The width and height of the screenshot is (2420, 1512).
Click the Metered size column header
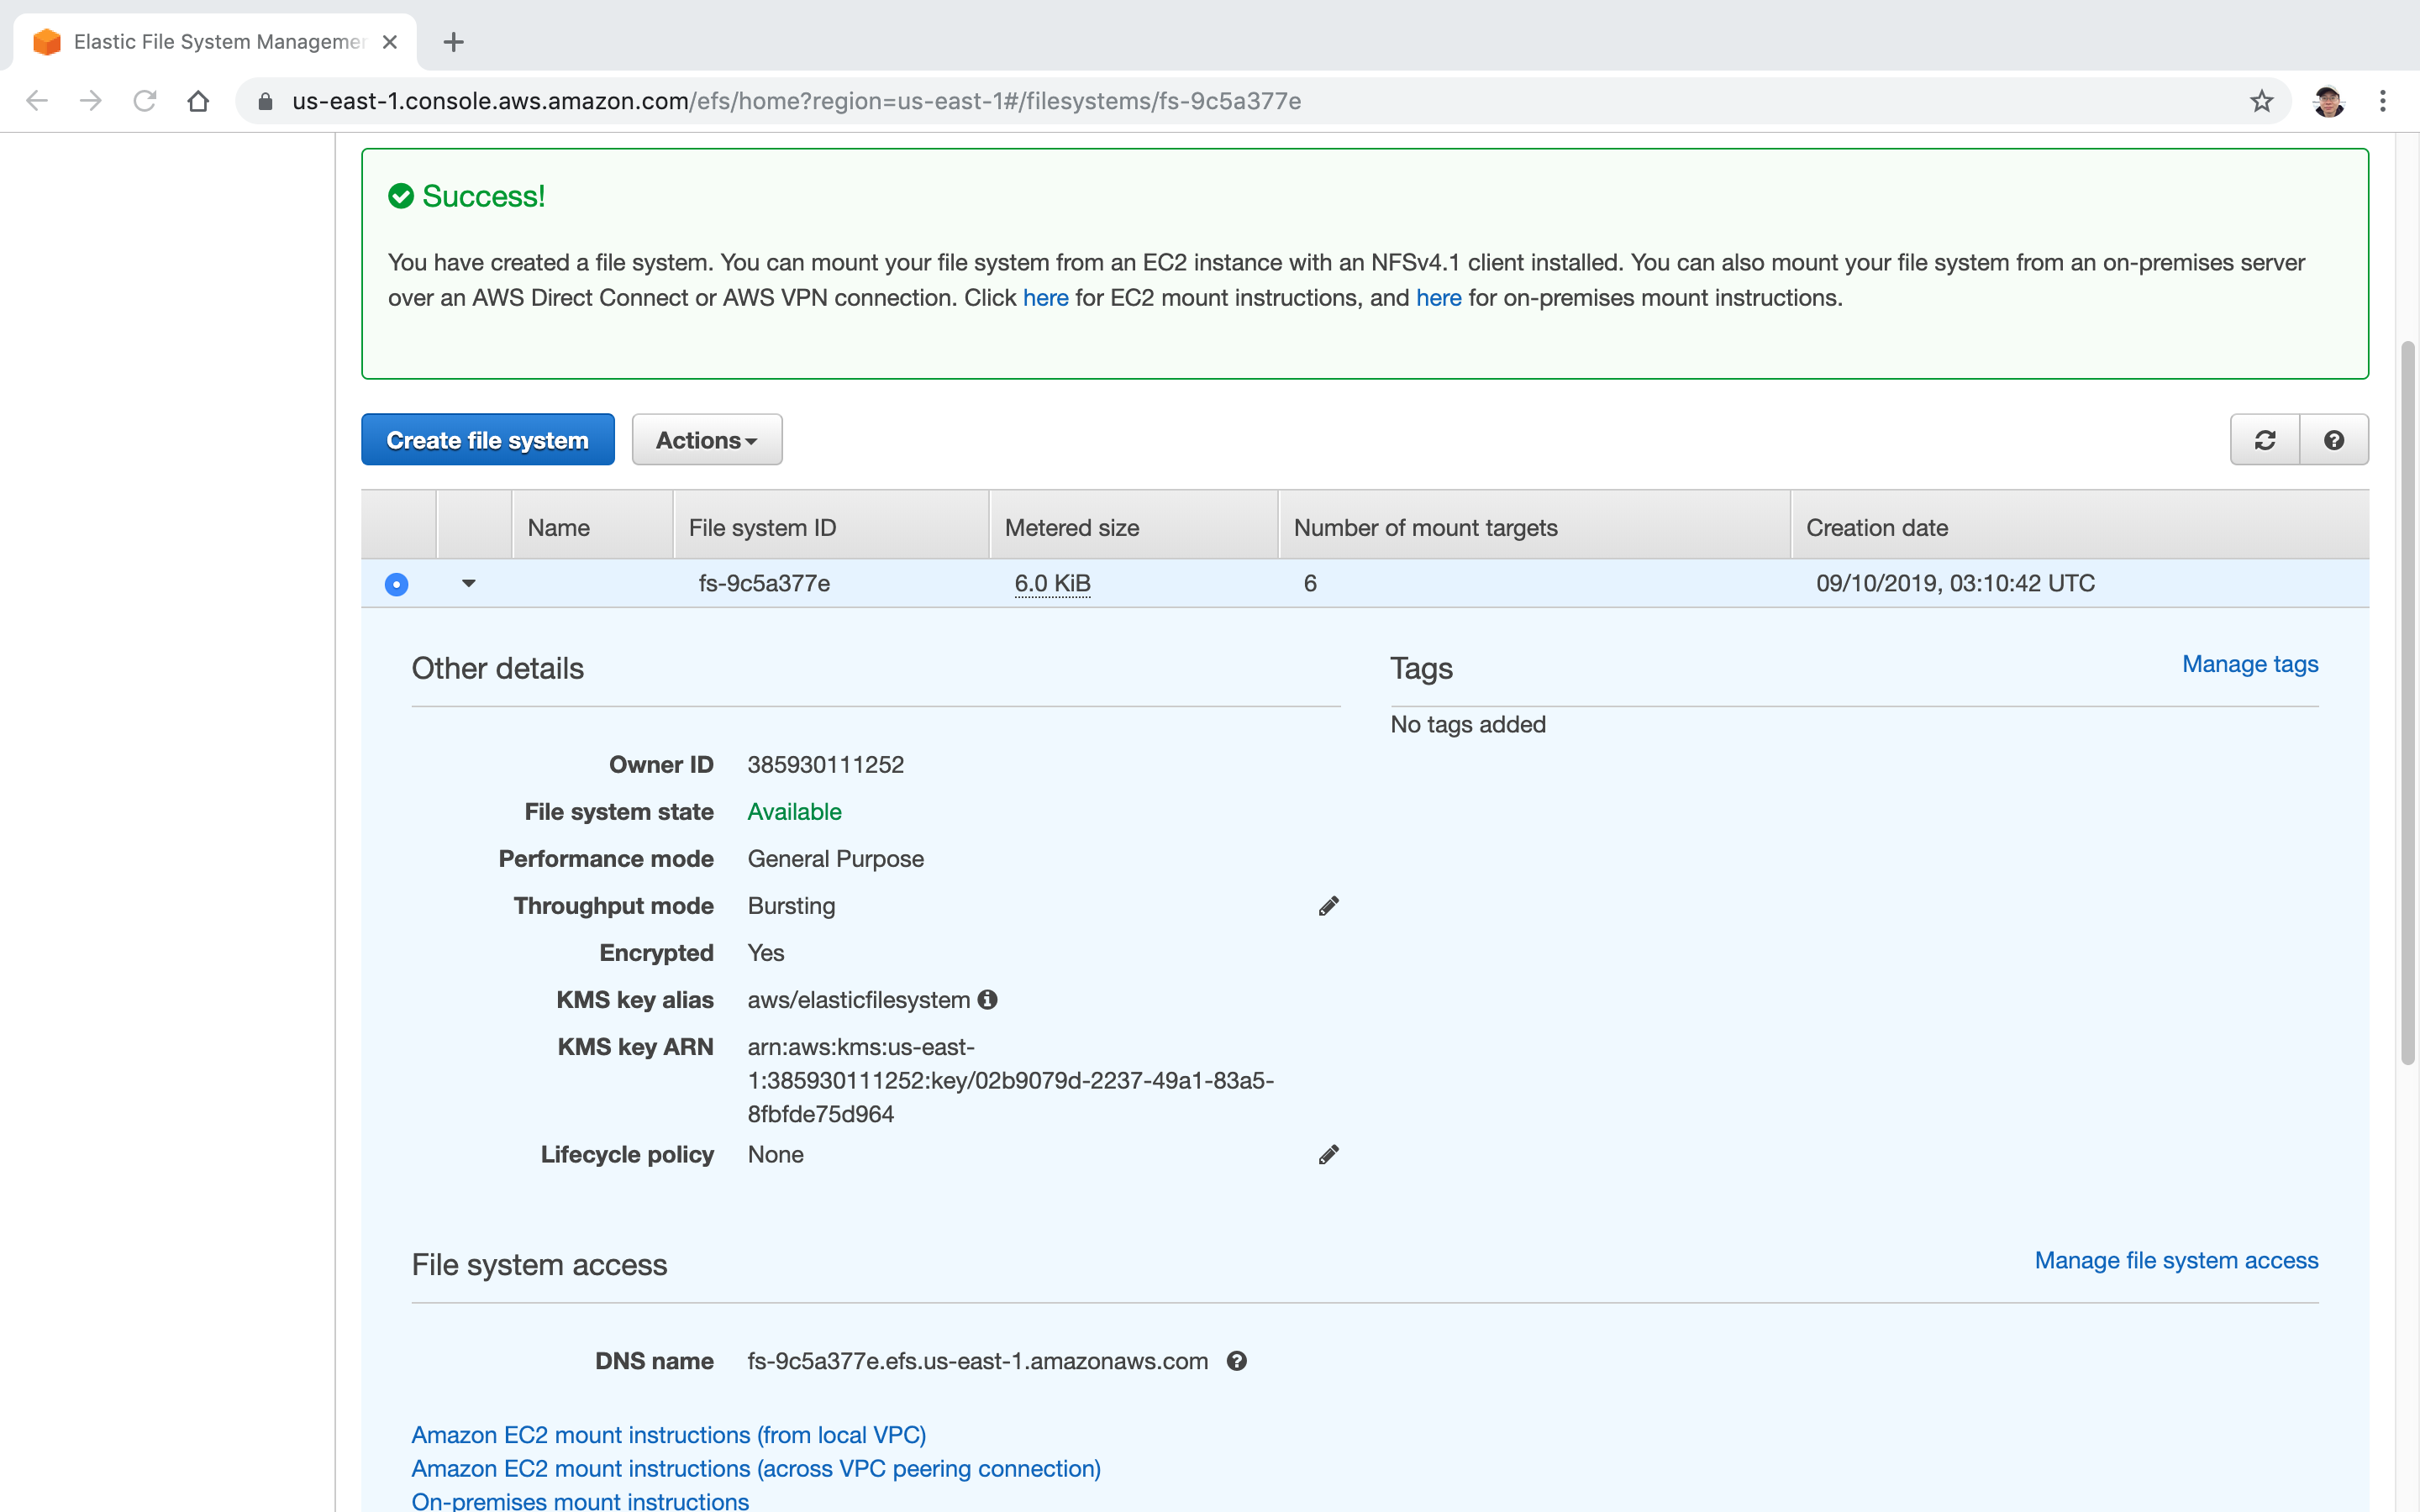pyautogui.click(x=1134, y=527)
